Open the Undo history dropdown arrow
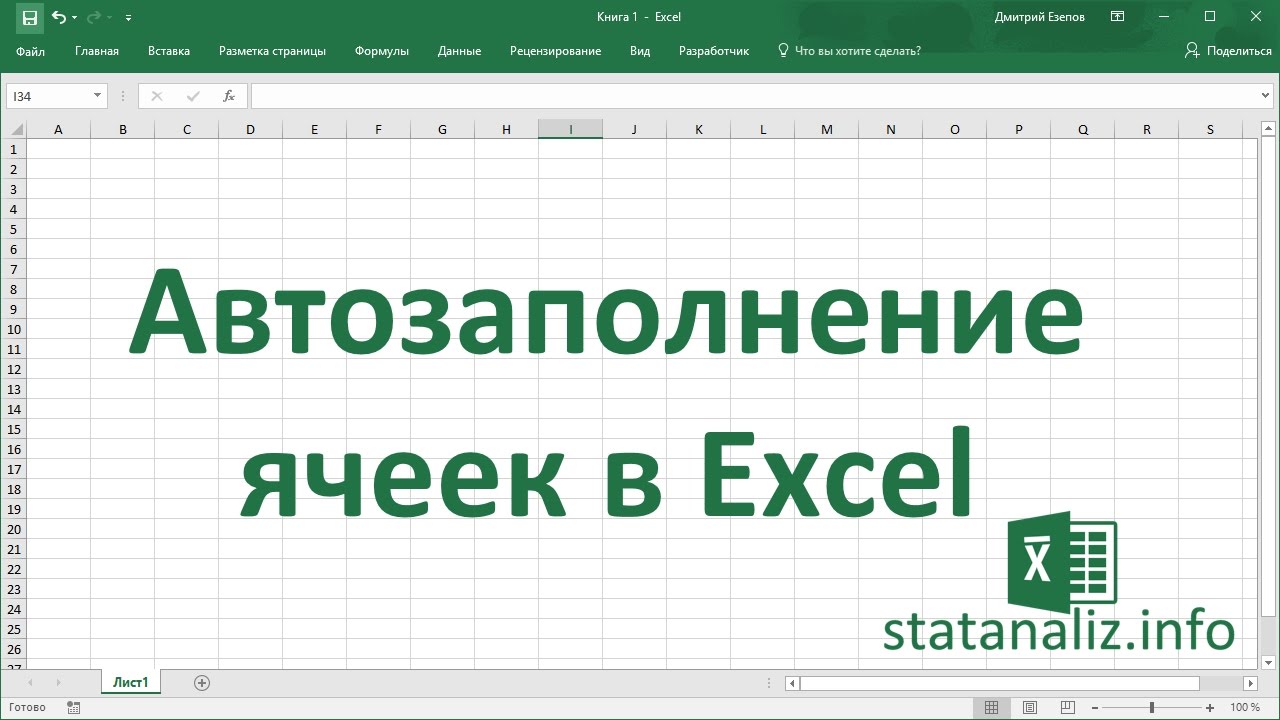 74,18
